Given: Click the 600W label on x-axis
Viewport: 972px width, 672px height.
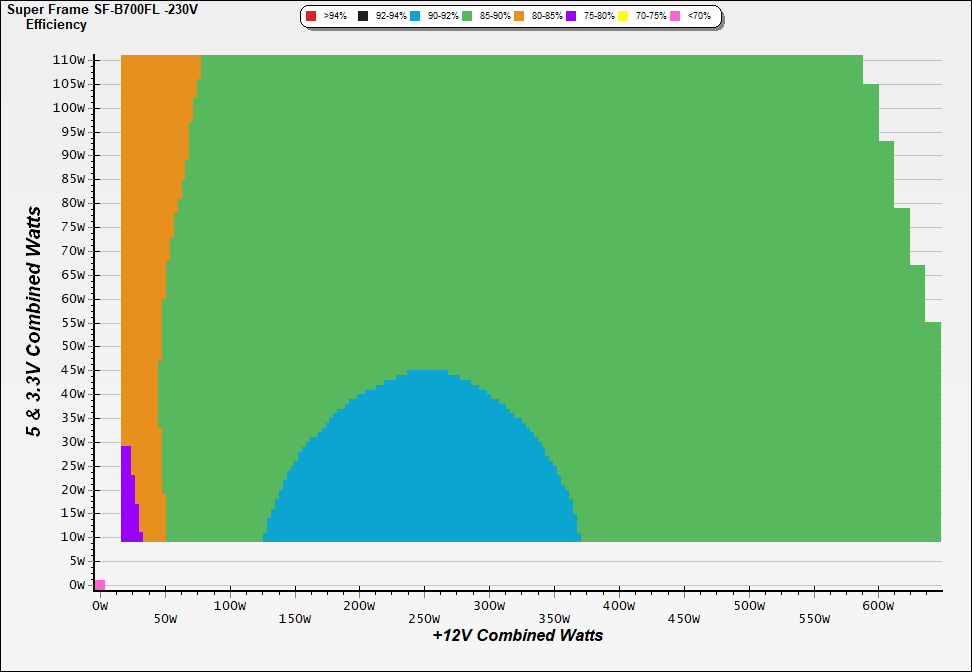Looking at the screenshot, I should pos(877,606).
